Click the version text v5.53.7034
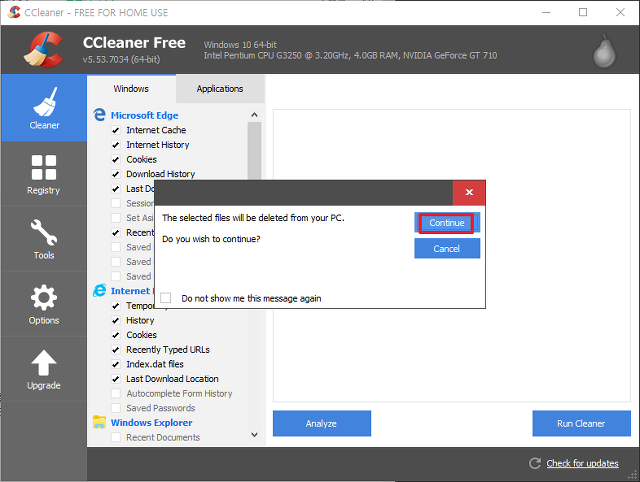The width and height of the screenshot is (640, 482). click(121, 60)
